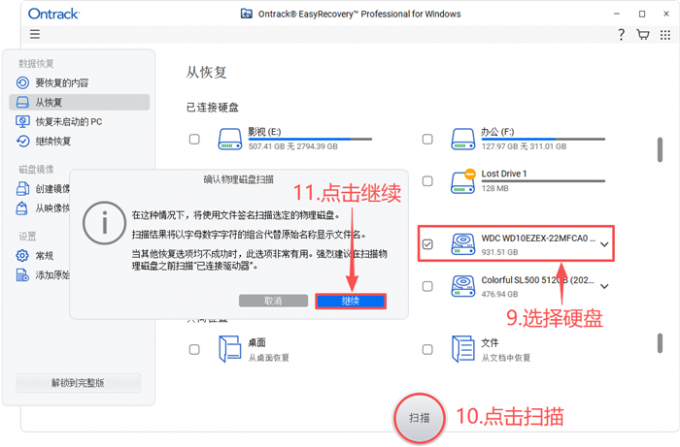Viewport: 680px width, 447px height.
Task: Click the EasyRecovery title bar app icon
Action: [x=246, y=14]
